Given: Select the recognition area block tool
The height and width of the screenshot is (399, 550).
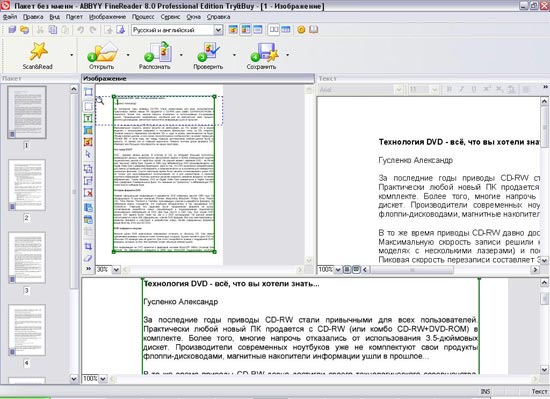Looking at the screenshot, I should [x=88, y=92].
